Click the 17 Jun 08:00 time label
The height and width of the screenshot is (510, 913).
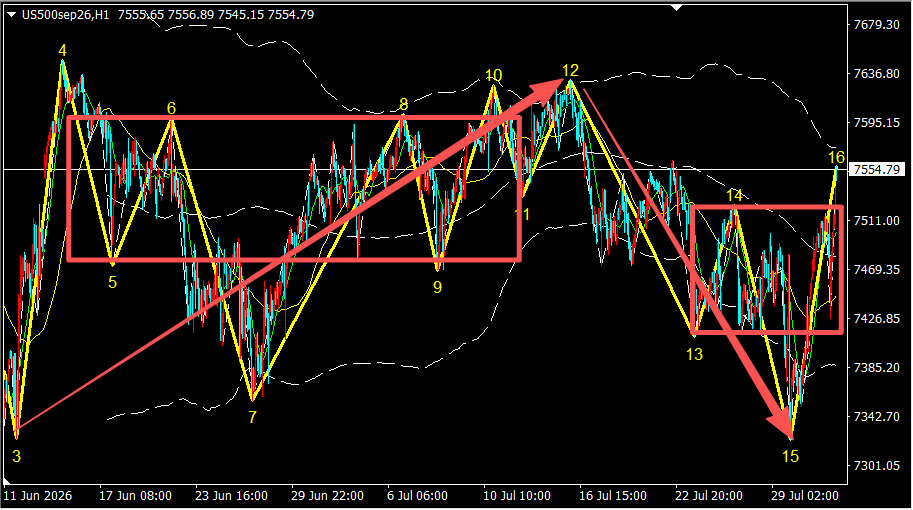coord(135,496)
